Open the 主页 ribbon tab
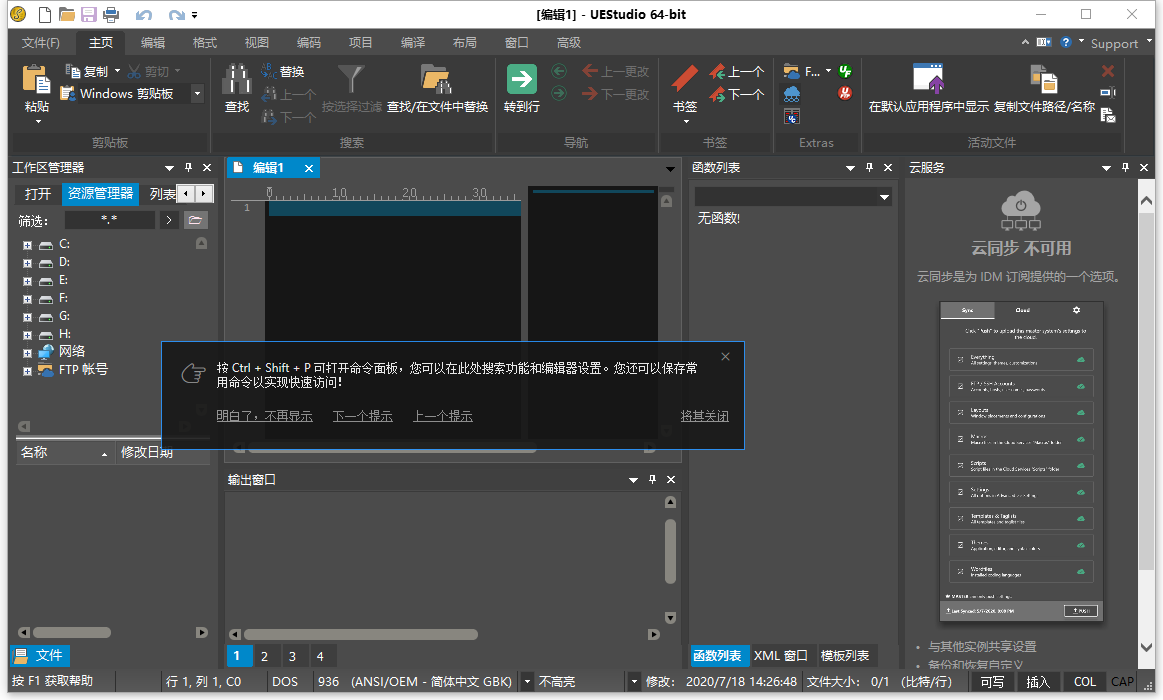Viewport: 1163px width, 700px height. click(101, 43)
